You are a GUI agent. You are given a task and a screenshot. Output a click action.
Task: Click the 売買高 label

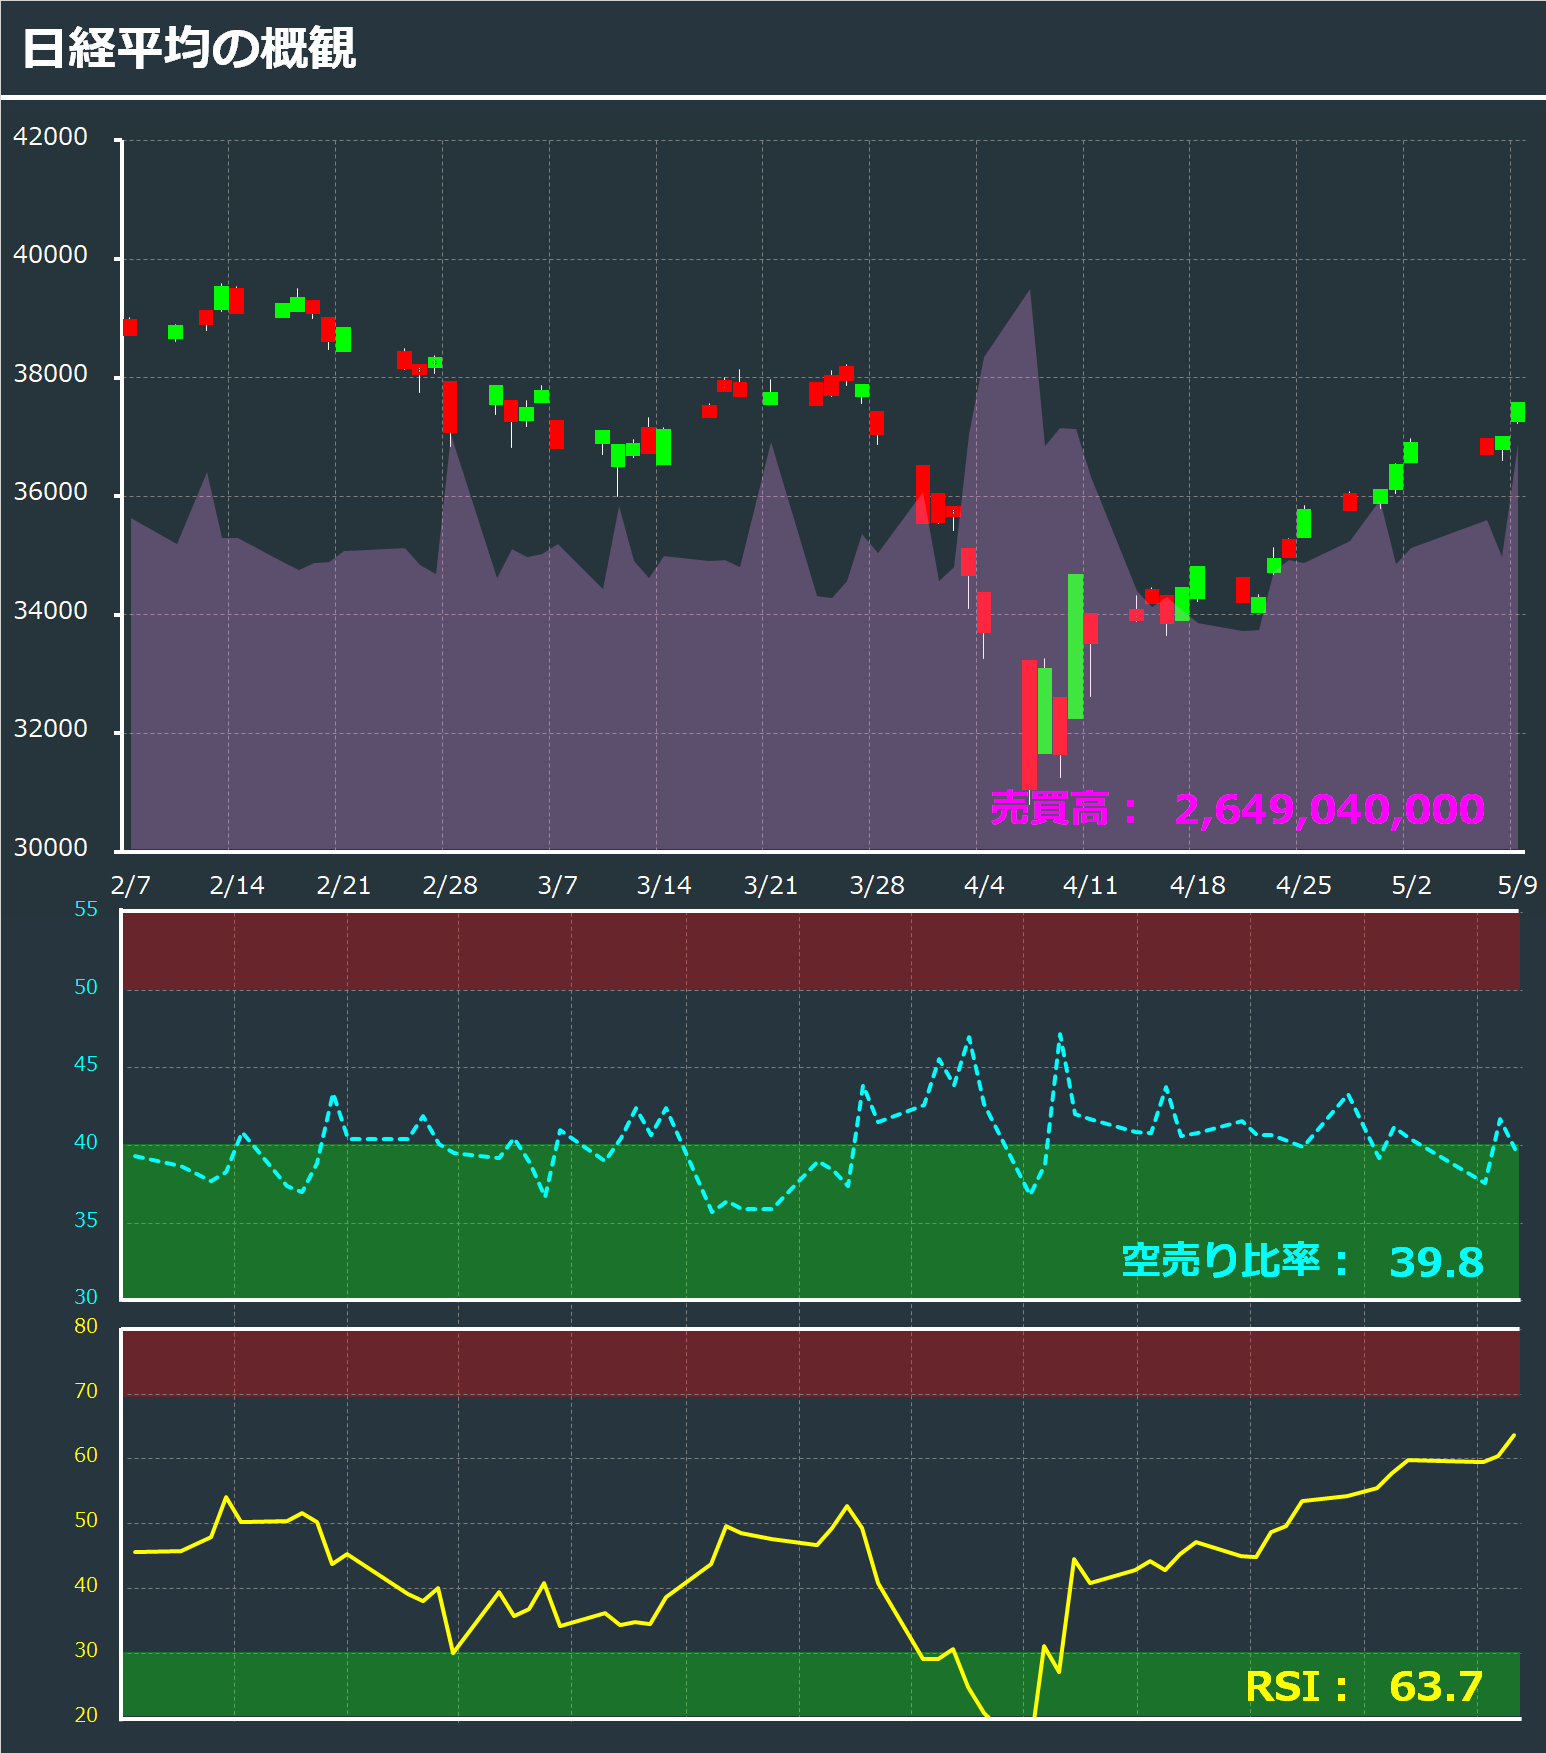click(x=1064, y=808)
